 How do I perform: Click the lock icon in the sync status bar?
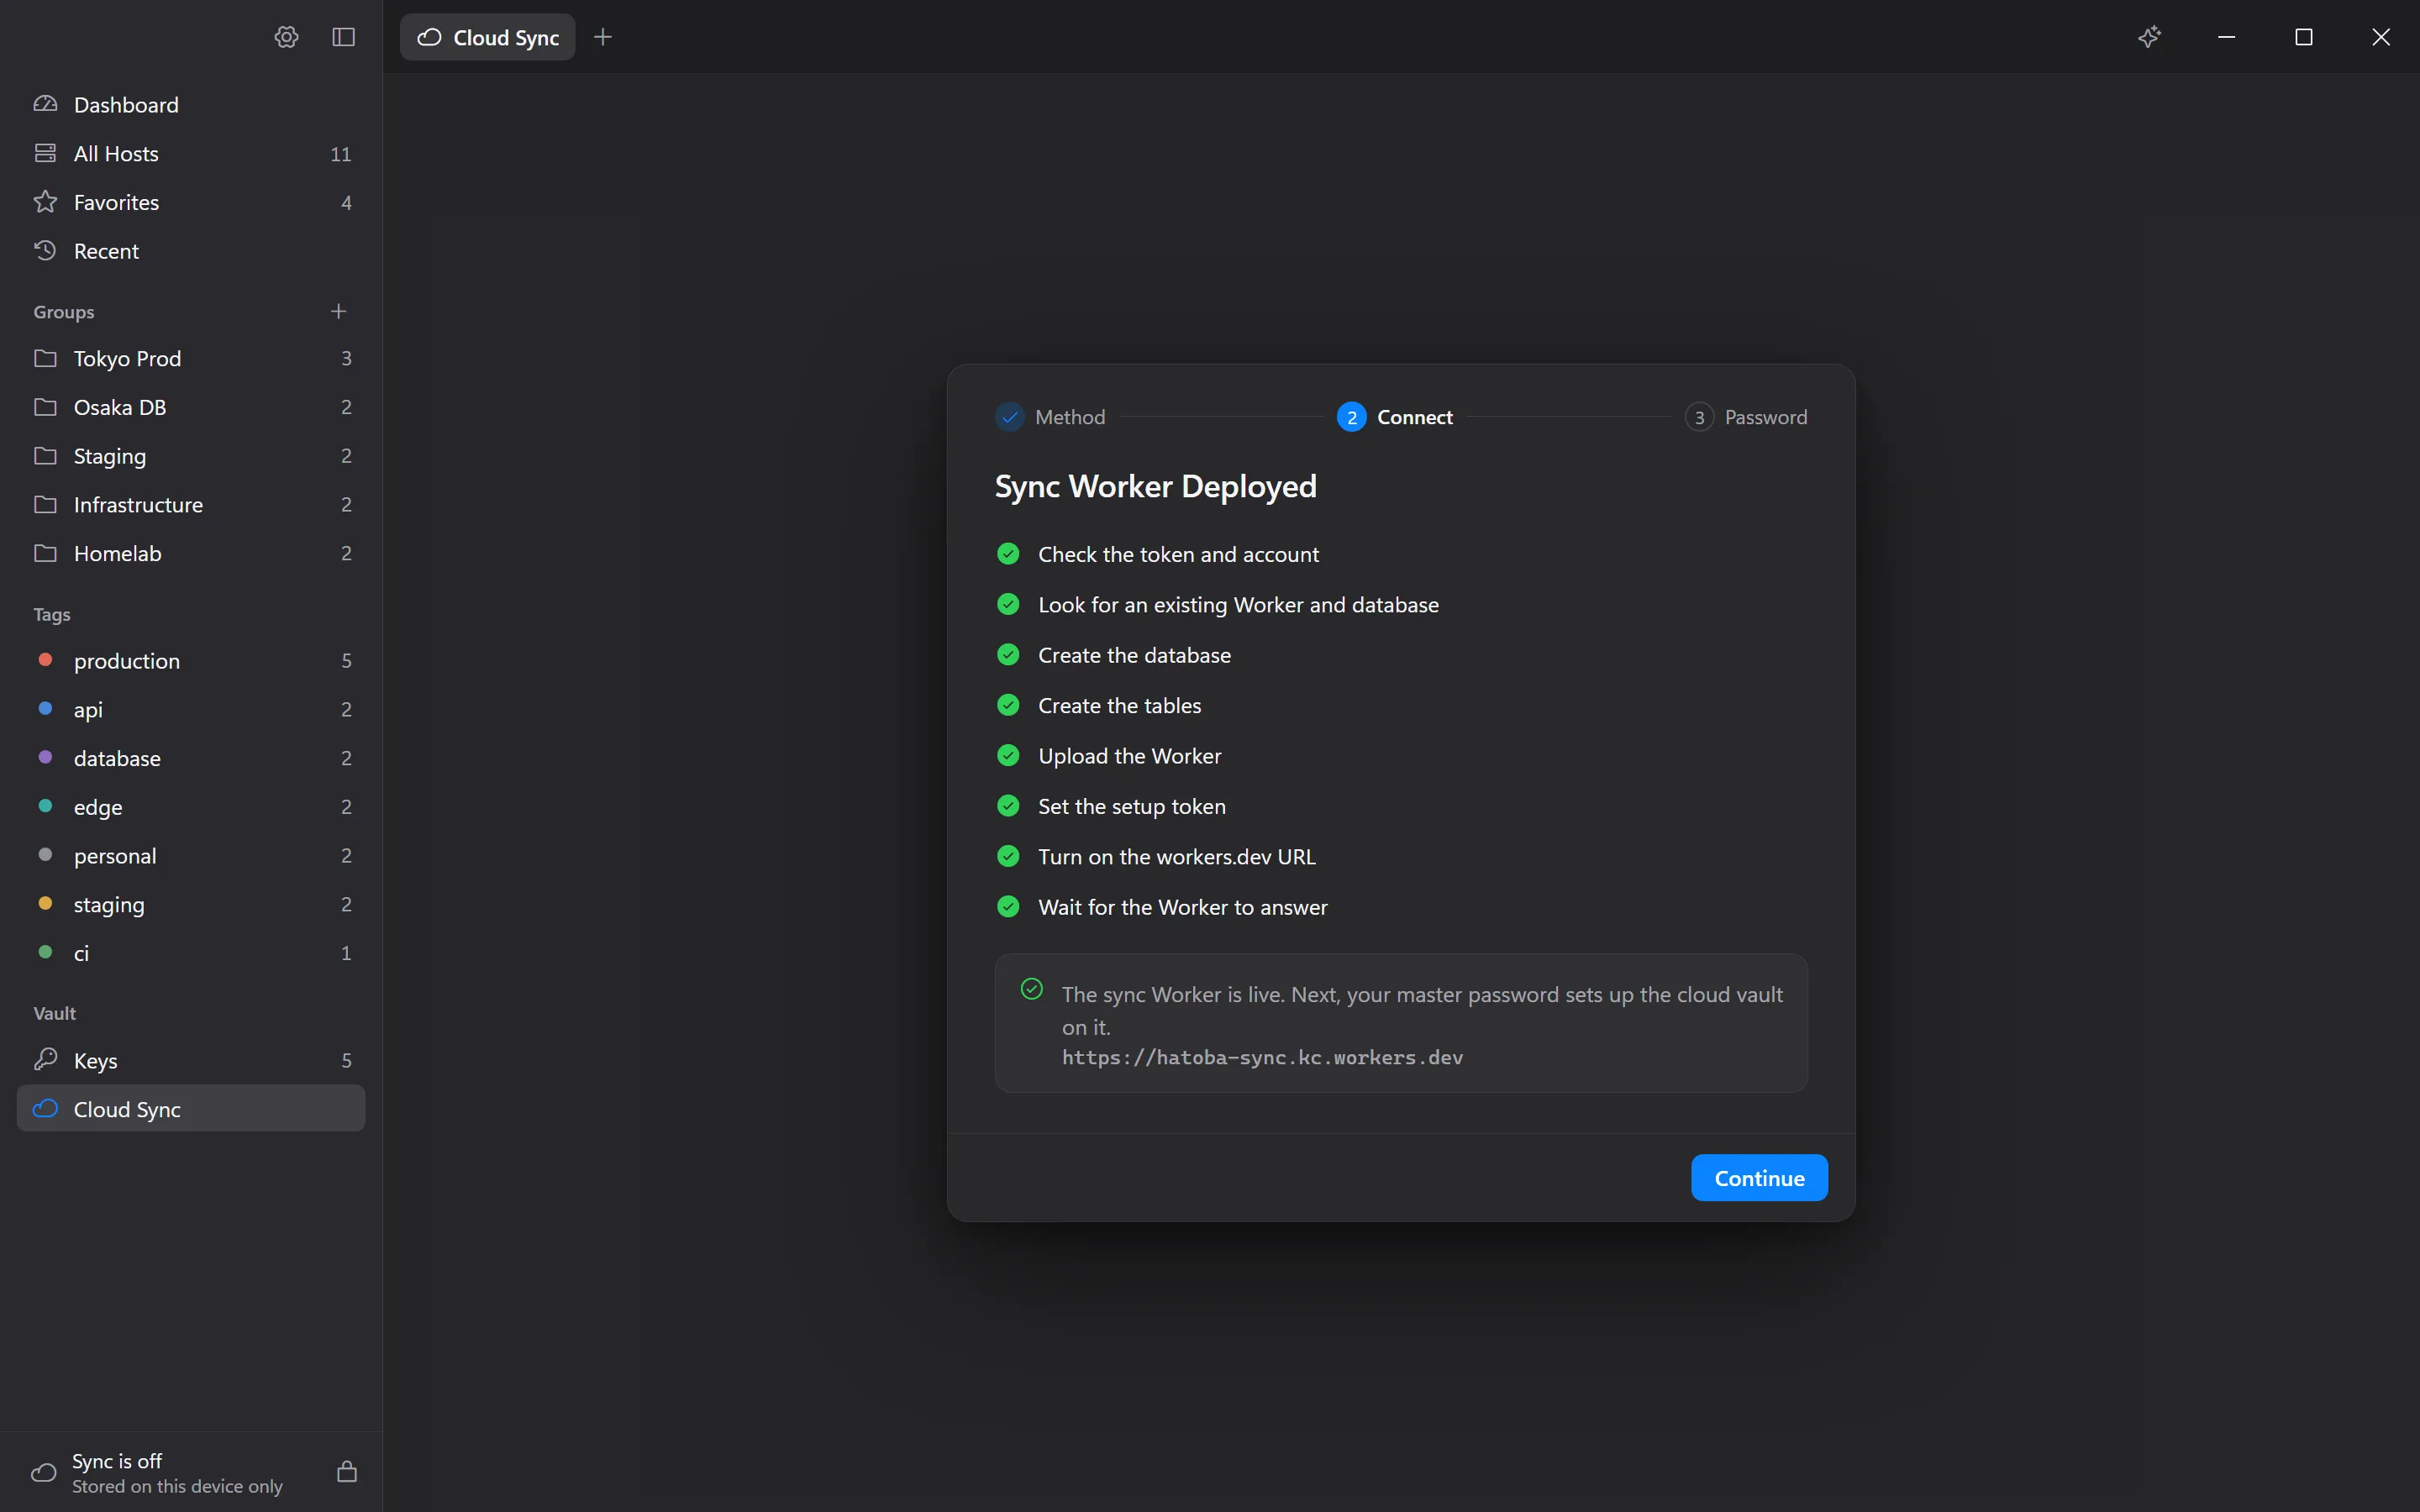click(x=347, y=1472)
